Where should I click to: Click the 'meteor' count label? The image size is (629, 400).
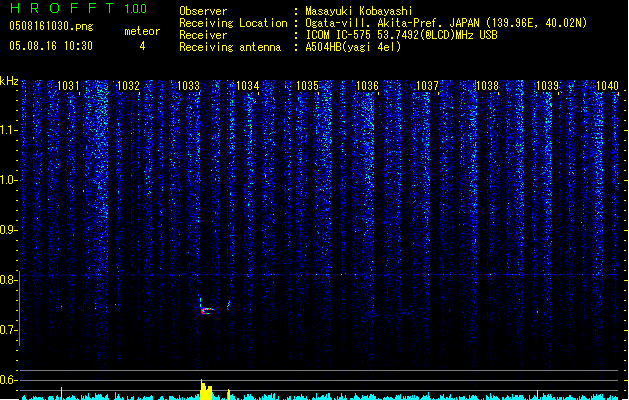click(142, 31)
